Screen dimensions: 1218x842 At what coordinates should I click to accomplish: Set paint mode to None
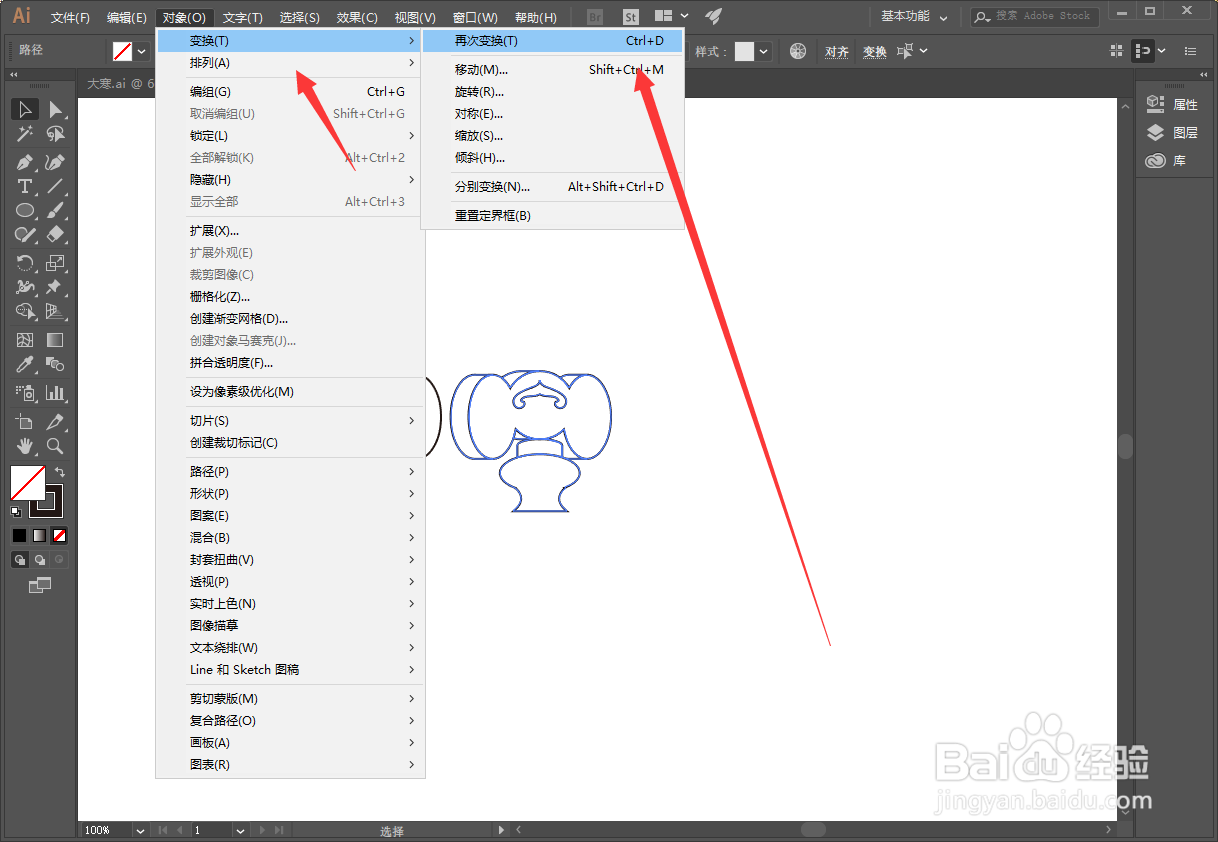60,535
